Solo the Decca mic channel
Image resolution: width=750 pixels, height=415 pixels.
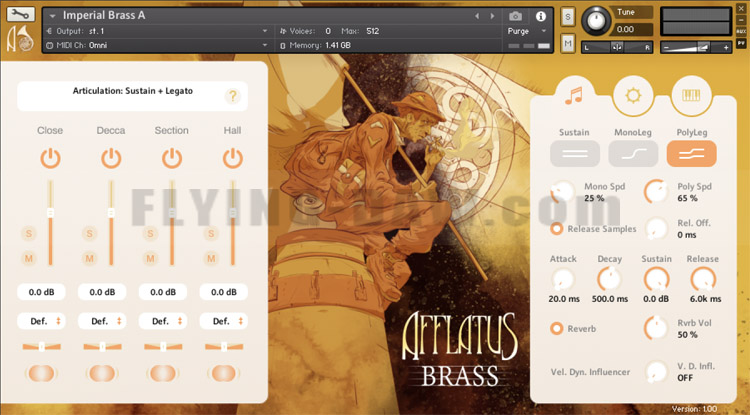pos(89,233)
